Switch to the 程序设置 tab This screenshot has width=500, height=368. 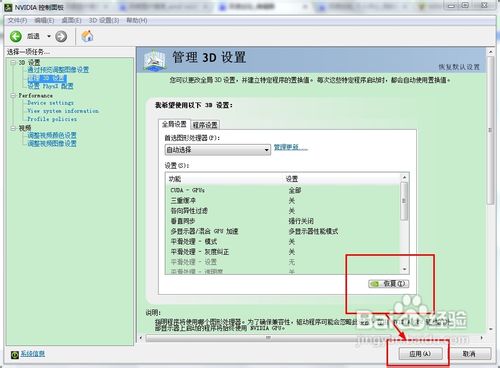(205, 125)
